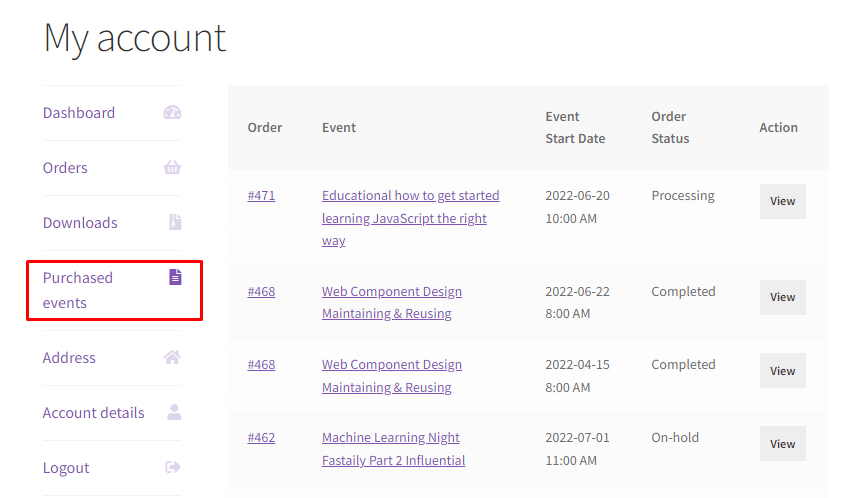
Task: Click the Completed status for 2022-06-22
Action: [x=683, y=291]
